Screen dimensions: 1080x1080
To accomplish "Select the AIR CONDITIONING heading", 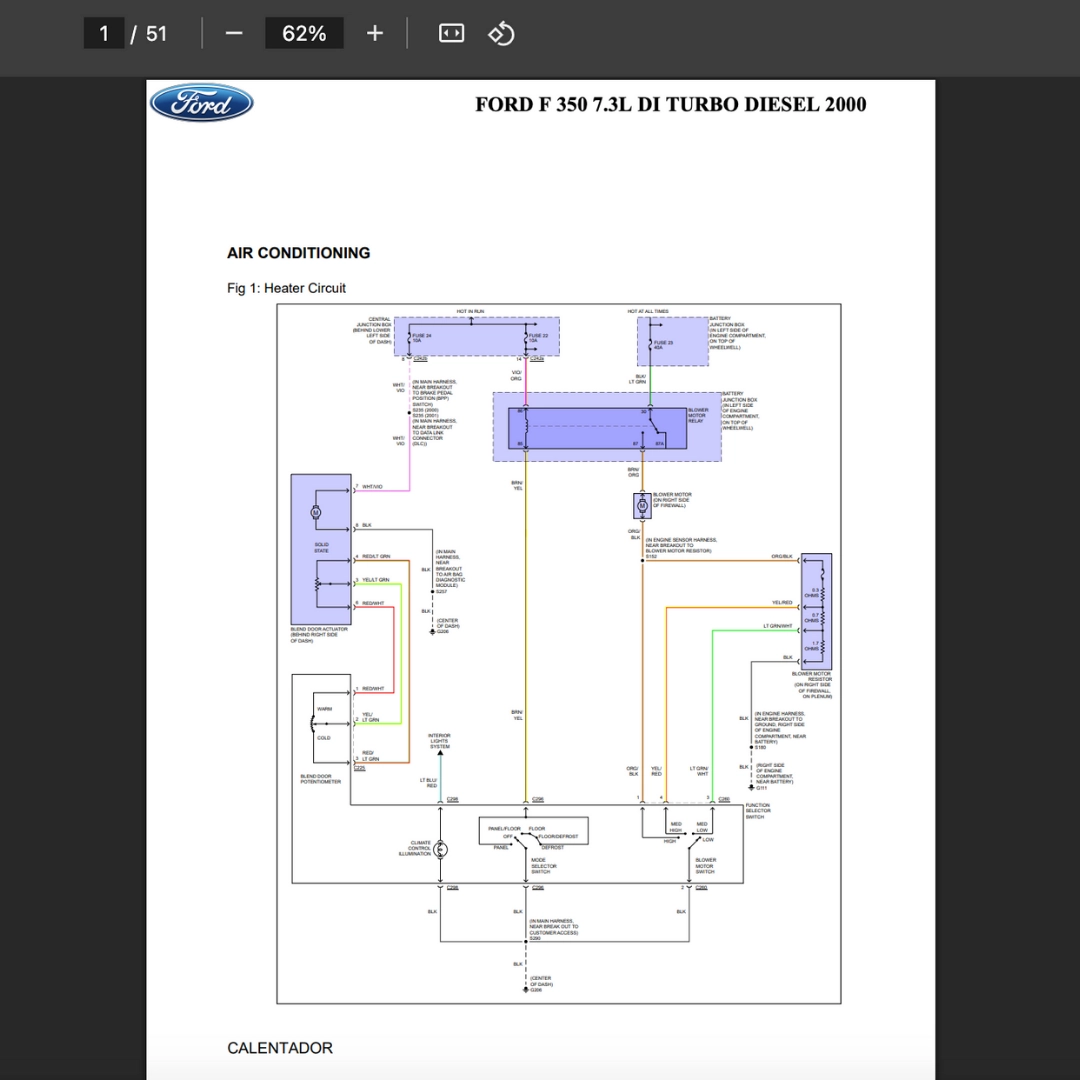I will tap(298, 253).
